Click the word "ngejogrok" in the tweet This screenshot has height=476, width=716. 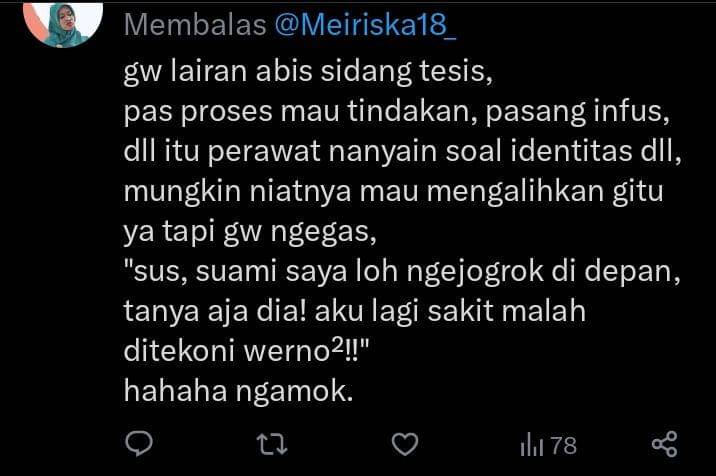coord(475,273)
